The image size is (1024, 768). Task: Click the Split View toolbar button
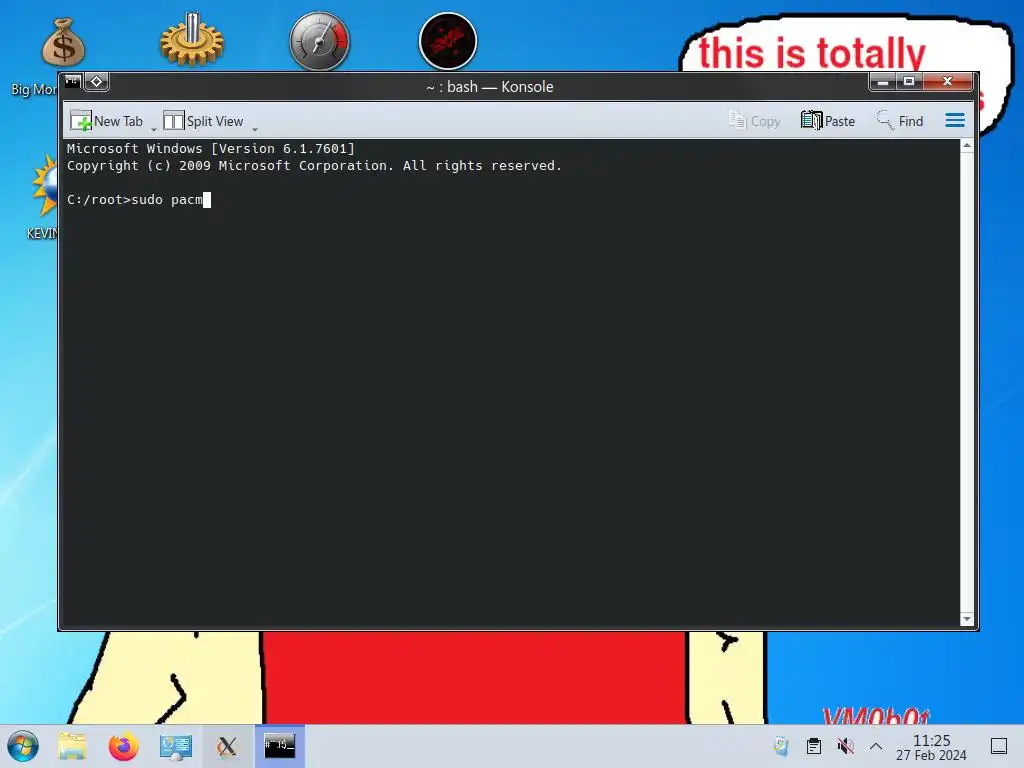click(x=203, y=121)
